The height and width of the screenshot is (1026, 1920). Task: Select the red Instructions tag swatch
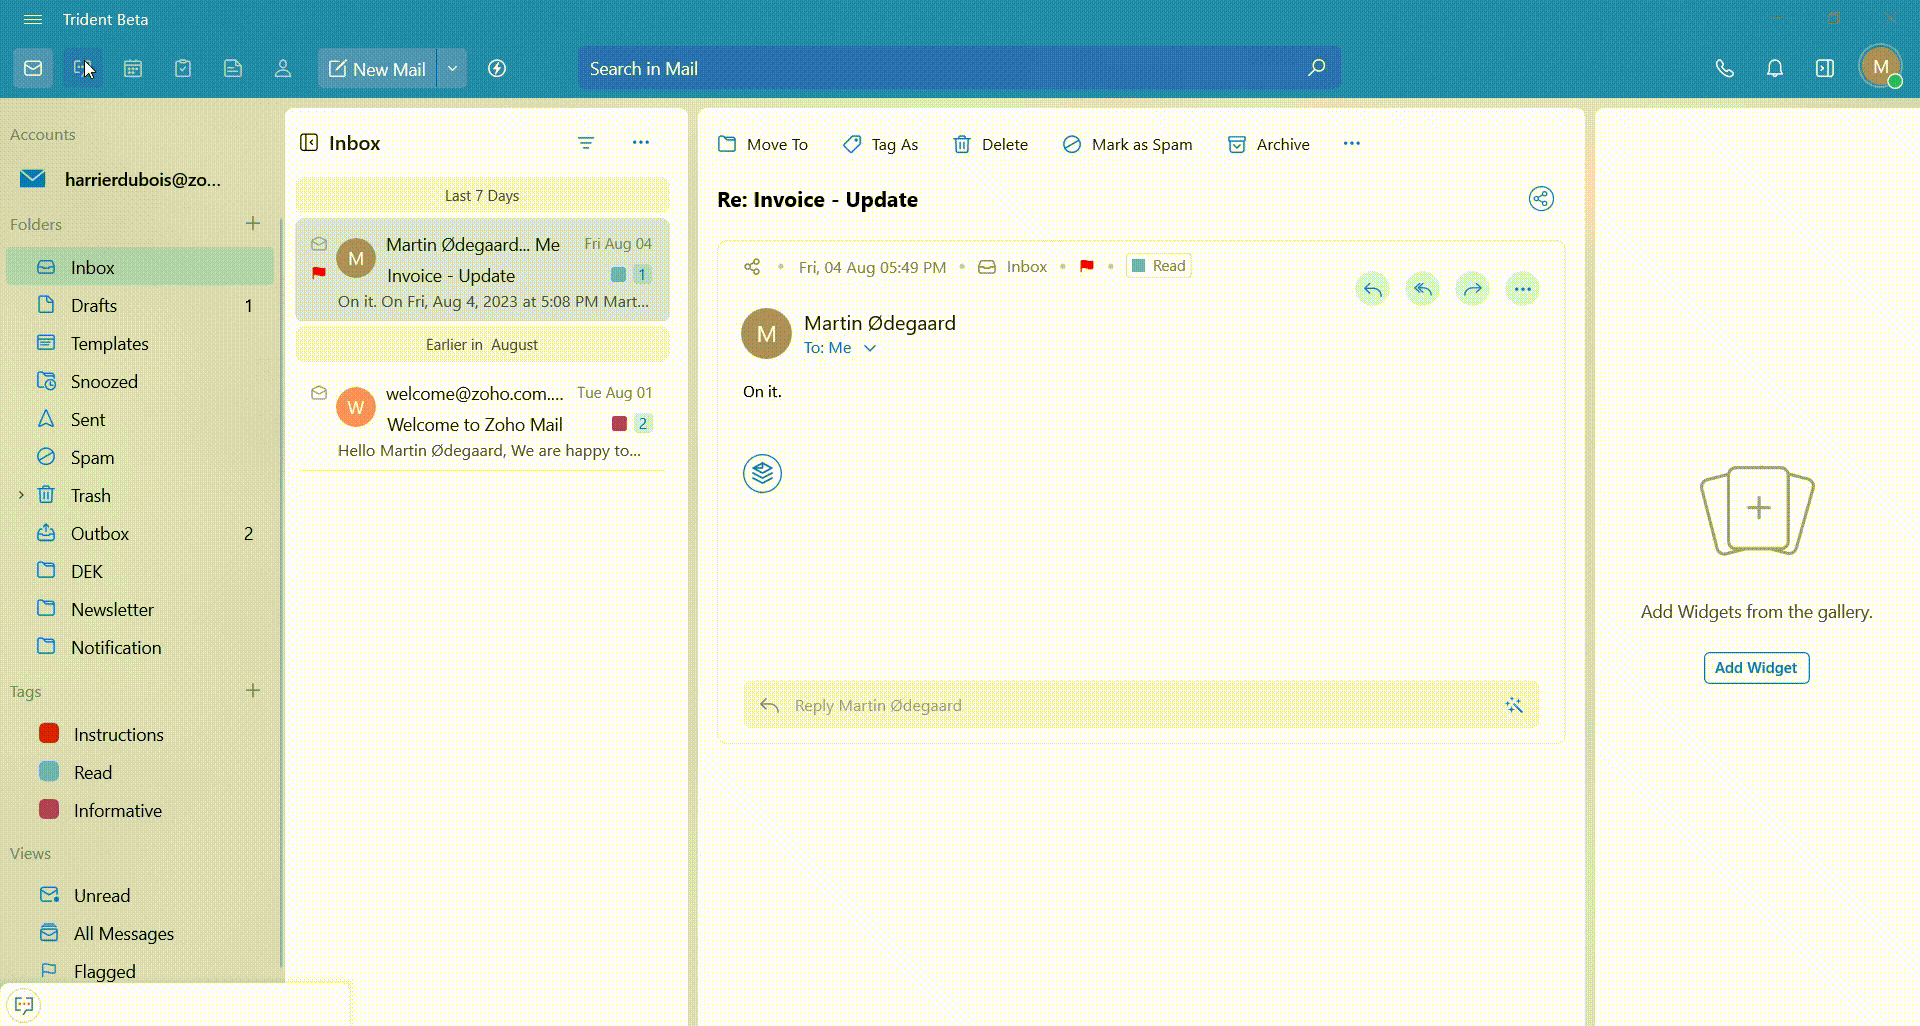pos(49,734)
